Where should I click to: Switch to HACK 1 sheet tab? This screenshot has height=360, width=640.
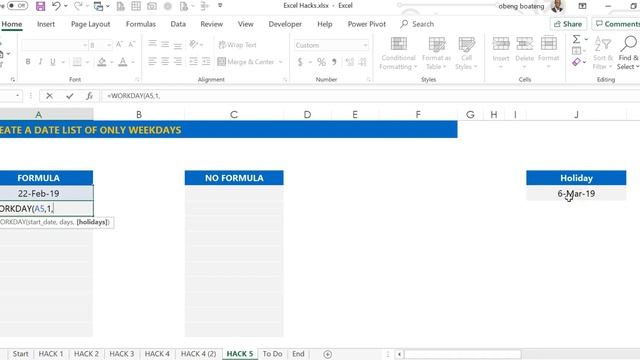coord(51,354)
